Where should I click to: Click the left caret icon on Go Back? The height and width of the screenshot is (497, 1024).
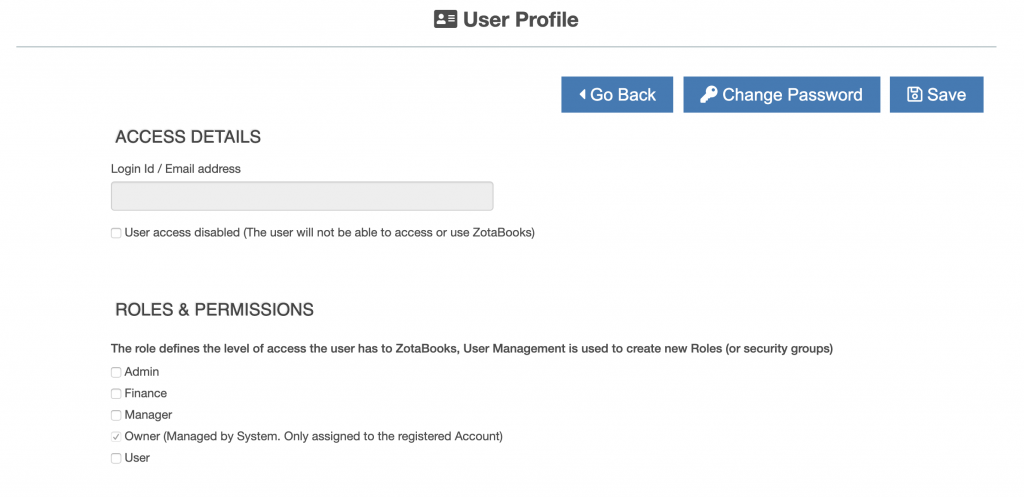(x=582, y=95)
